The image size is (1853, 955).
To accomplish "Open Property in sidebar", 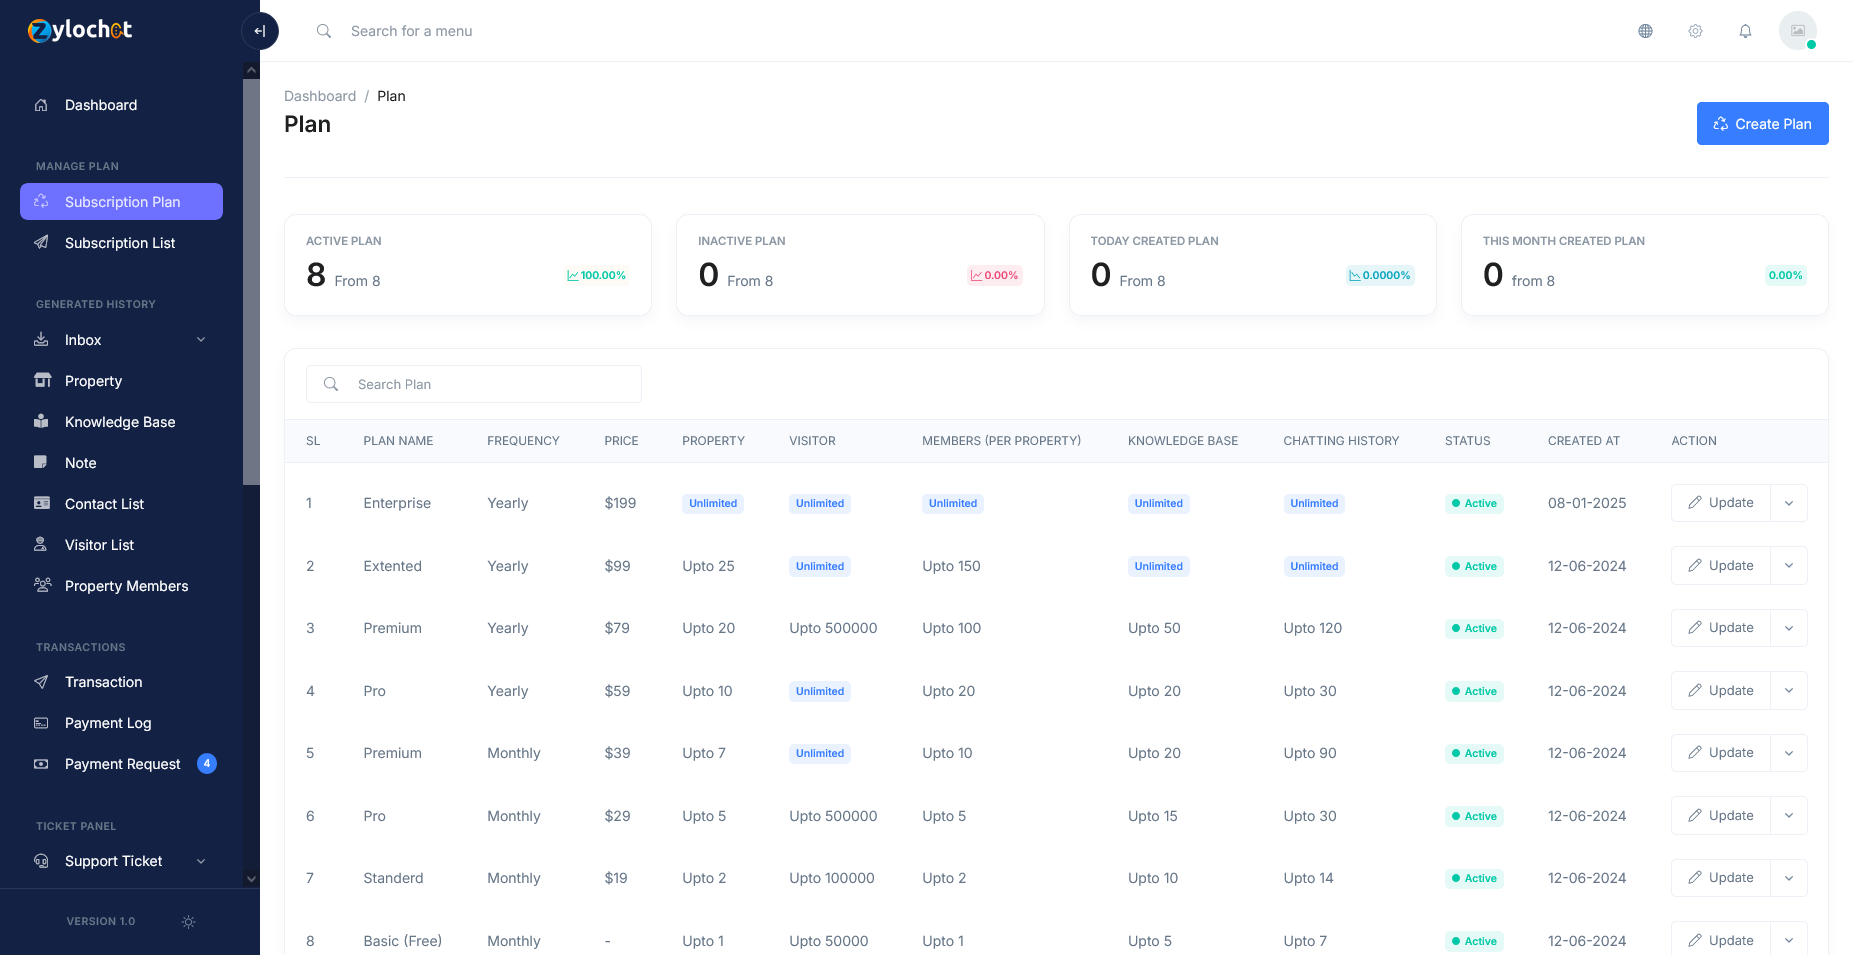I will [x=121, y=381].
